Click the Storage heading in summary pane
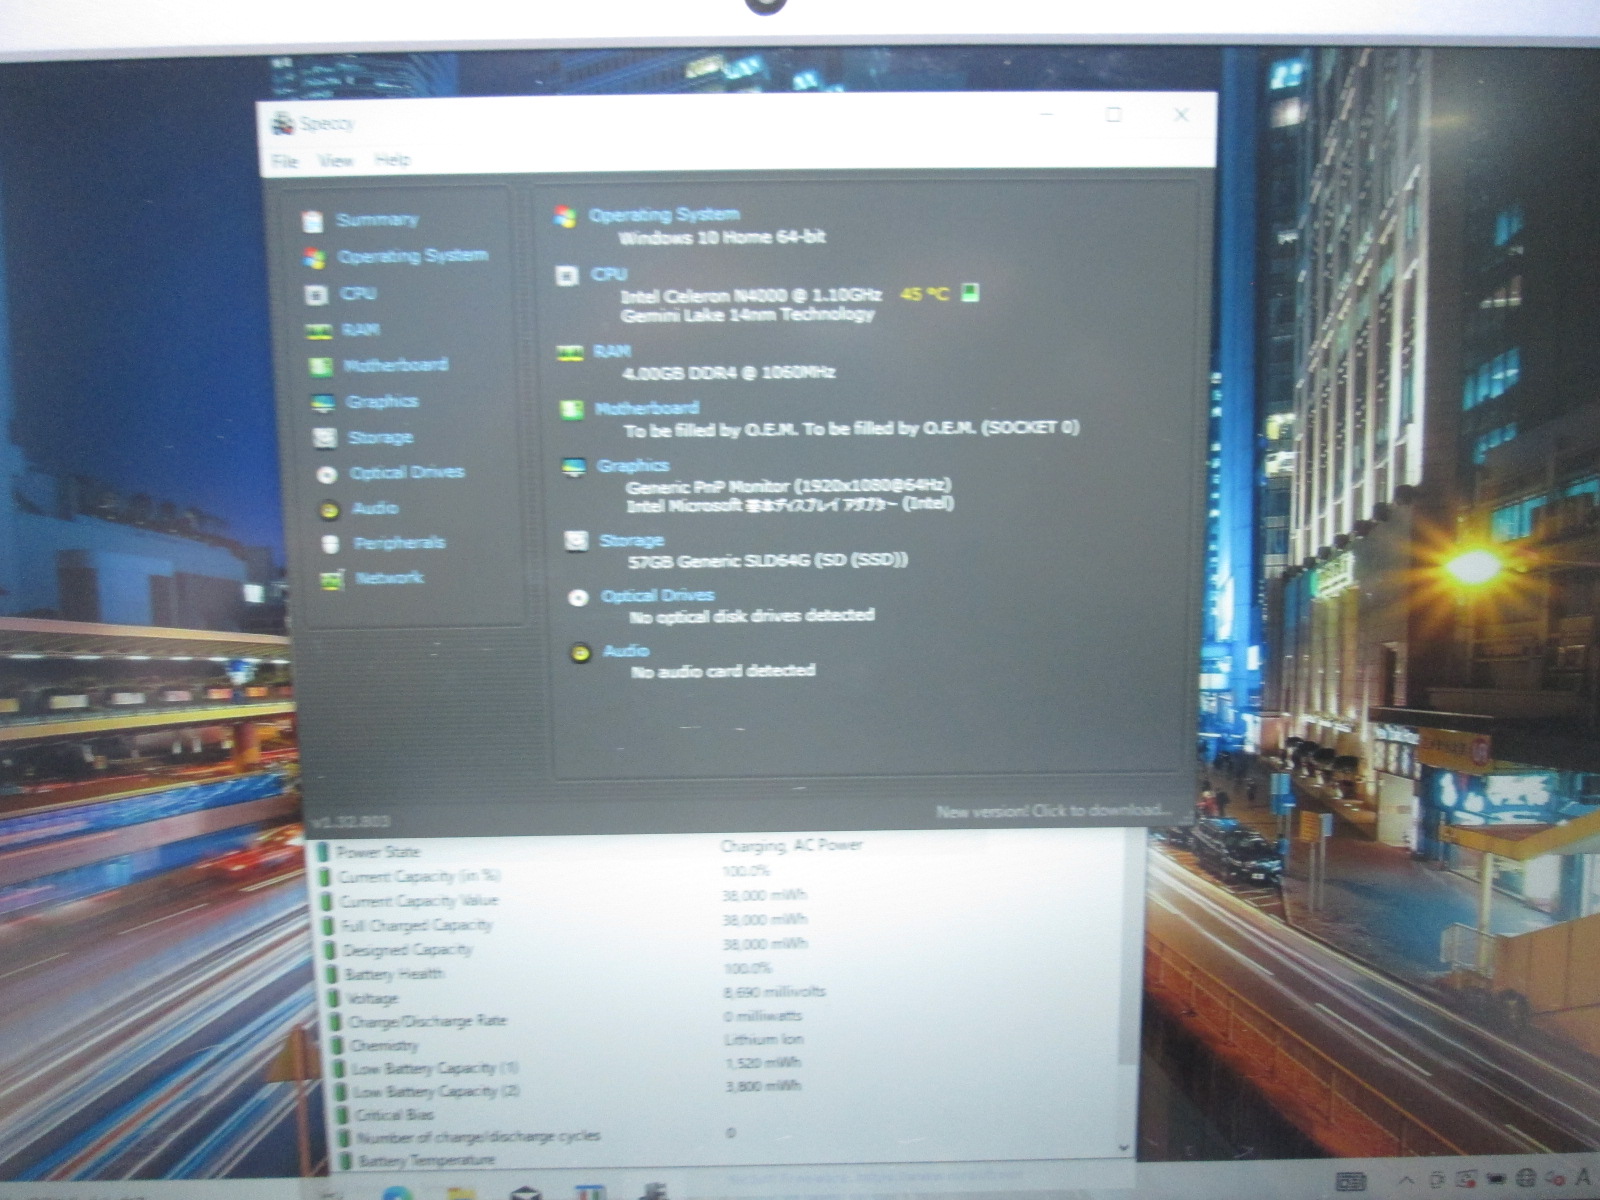 (631, 541)
